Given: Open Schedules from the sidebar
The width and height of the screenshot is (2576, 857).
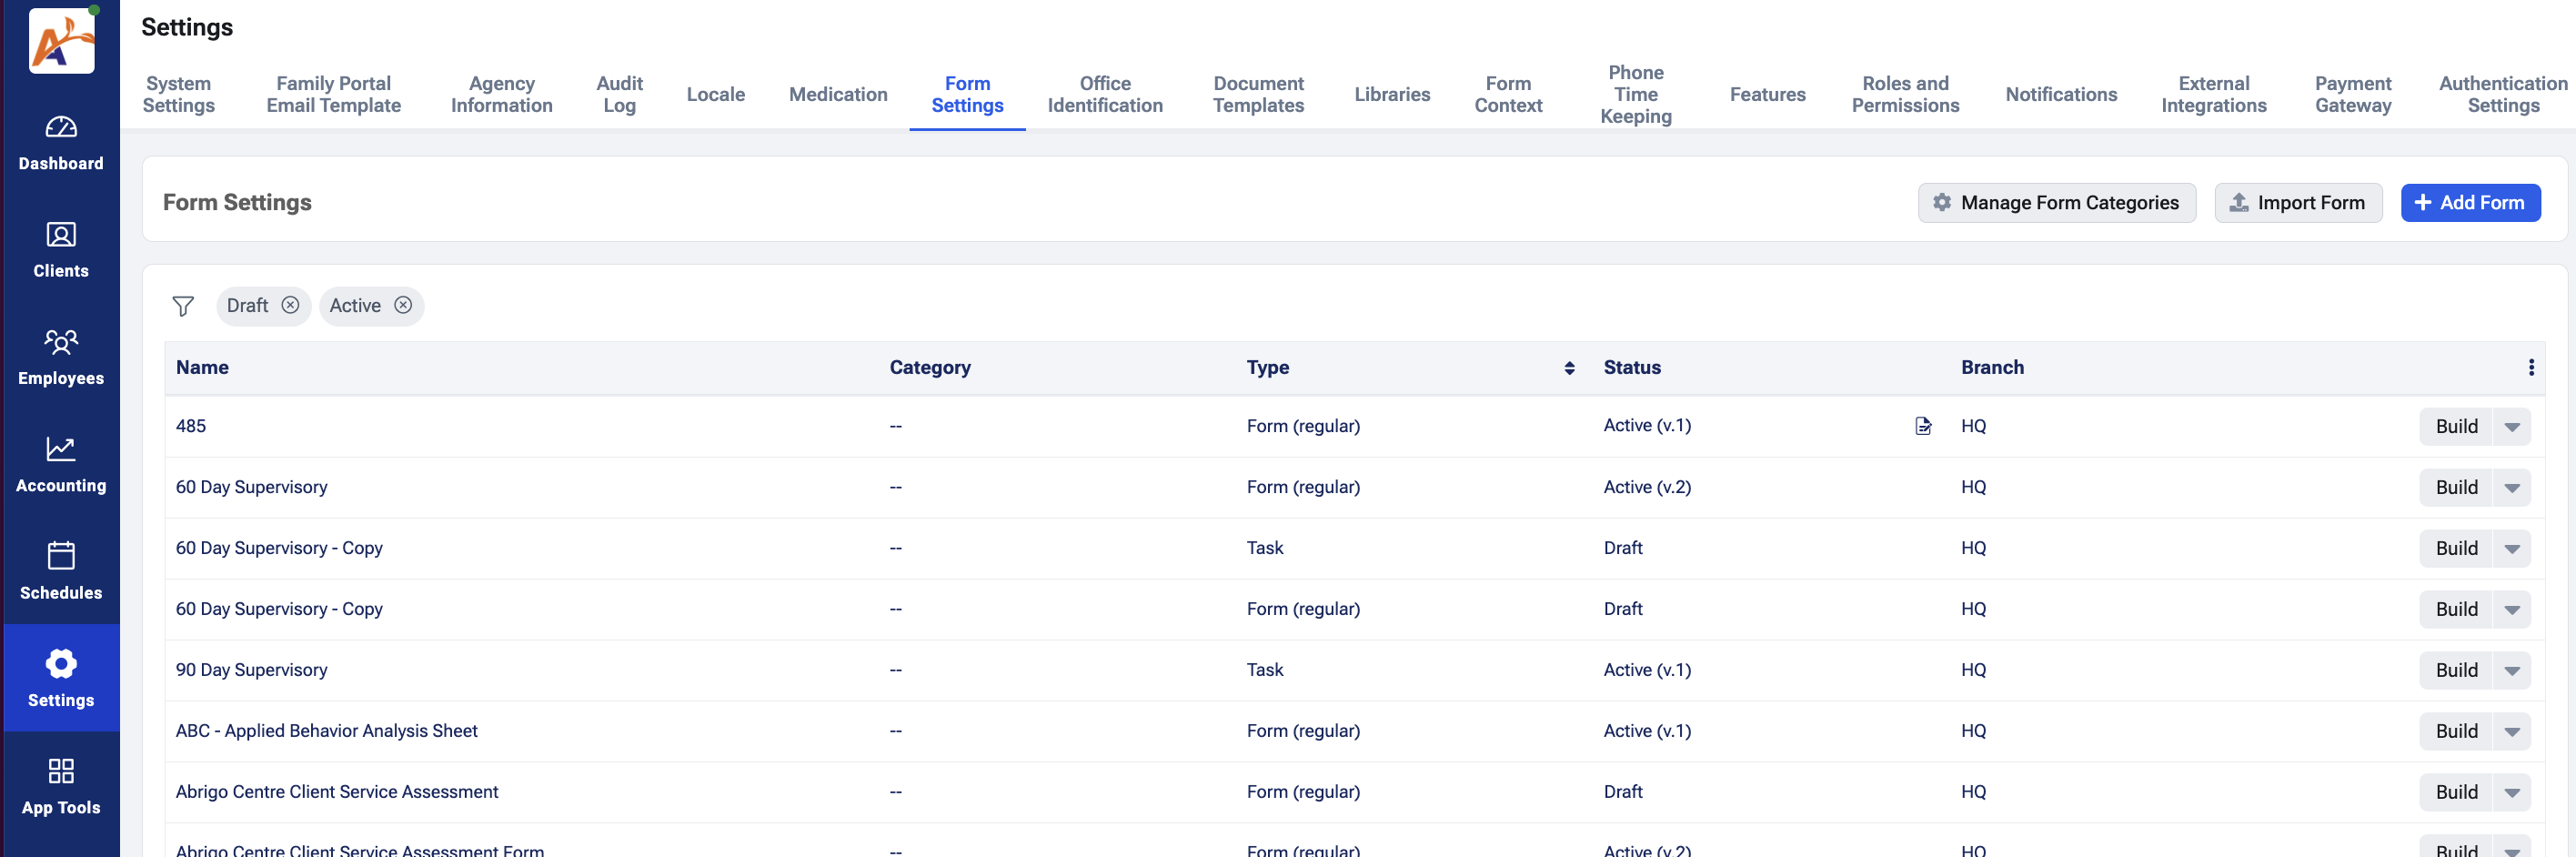Looking at the screenshot, I should [60, 571].
